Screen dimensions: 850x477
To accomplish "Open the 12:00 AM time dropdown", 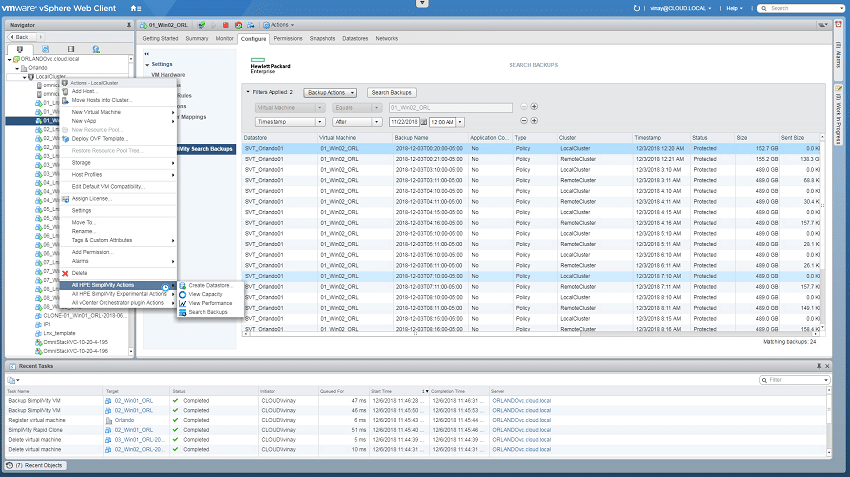I will (460, 123).
